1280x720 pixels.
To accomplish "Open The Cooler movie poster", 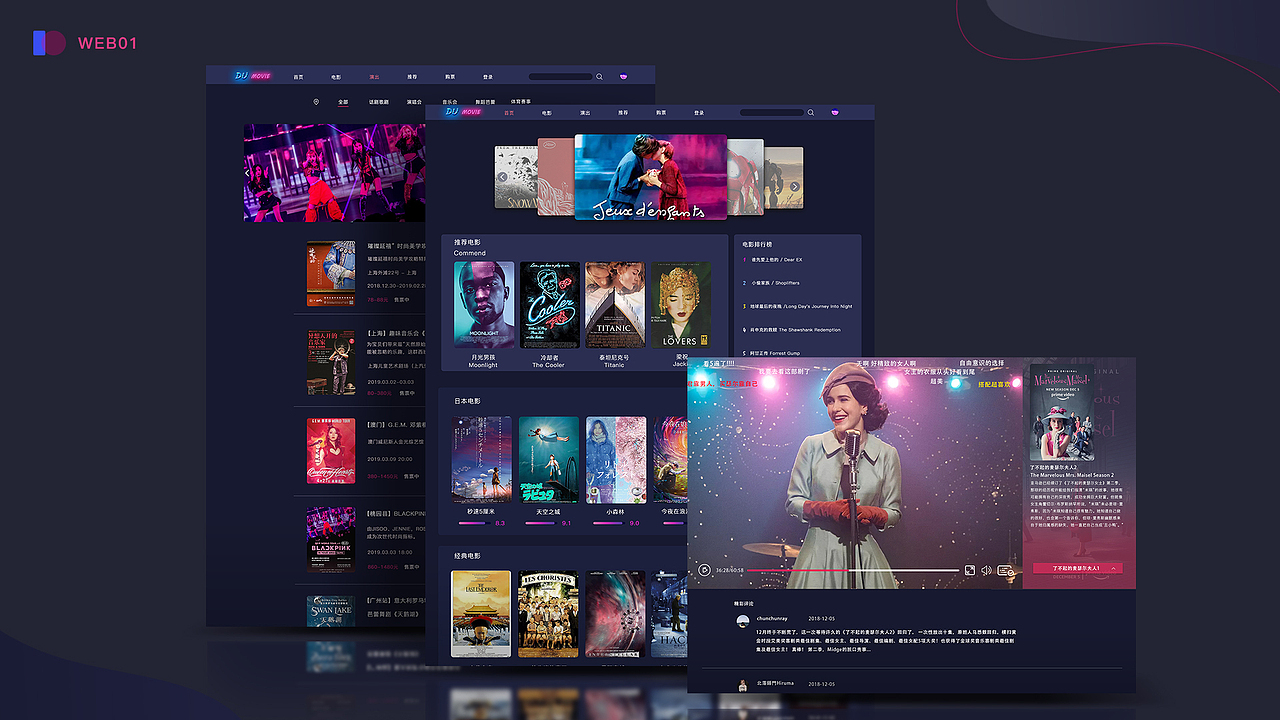I will pyautogui.click(x=550, y=305).
